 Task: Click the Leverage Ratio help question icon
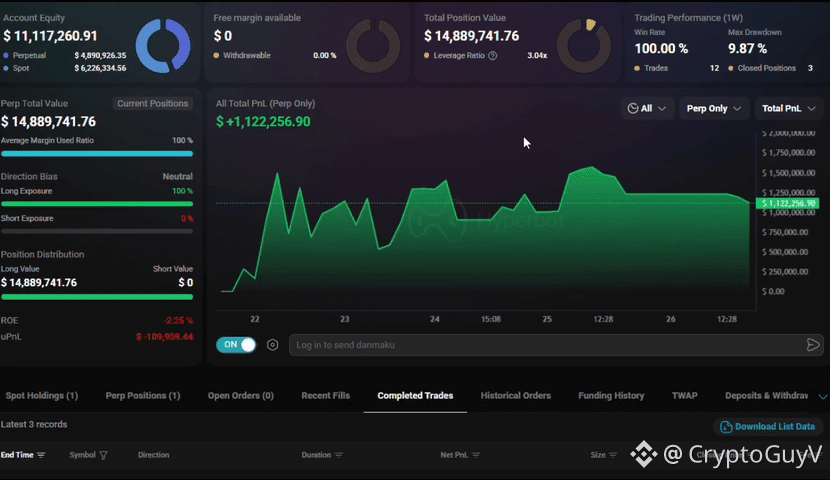[x=493, y=56]
